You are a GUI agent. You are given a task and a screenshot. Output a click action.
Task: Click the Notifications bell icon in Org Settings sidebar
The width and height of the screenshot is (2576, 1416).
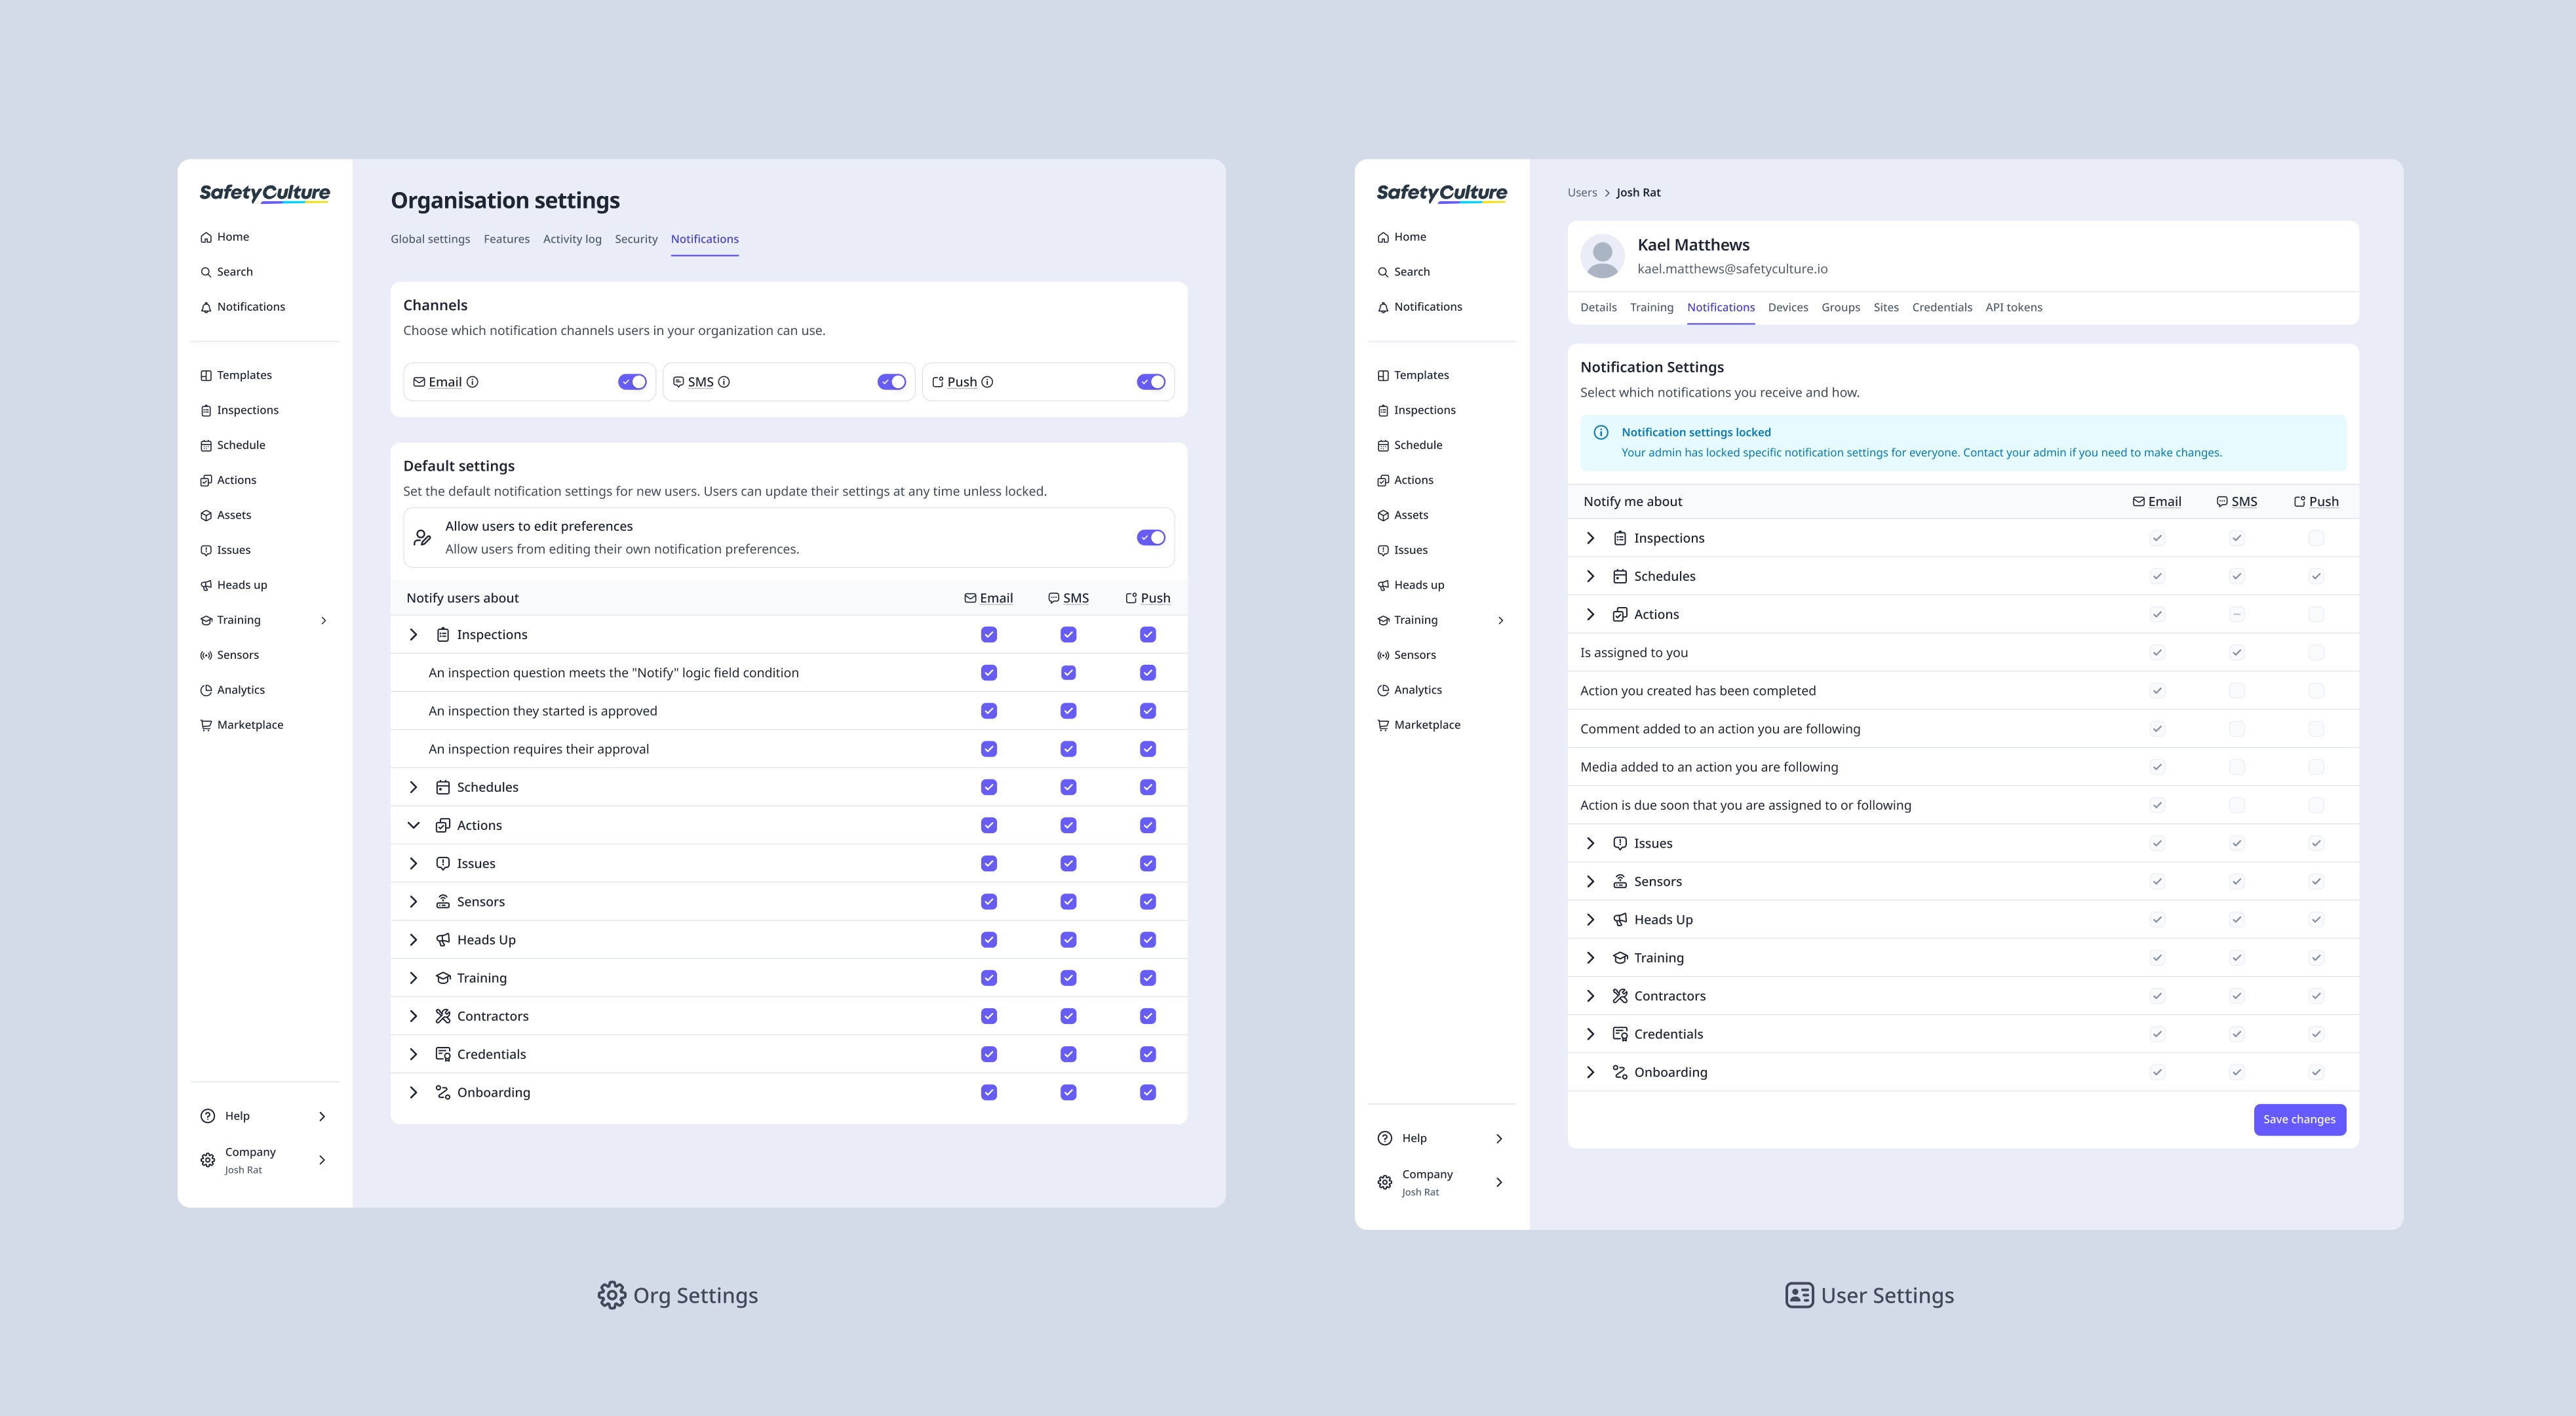point(206,307)
